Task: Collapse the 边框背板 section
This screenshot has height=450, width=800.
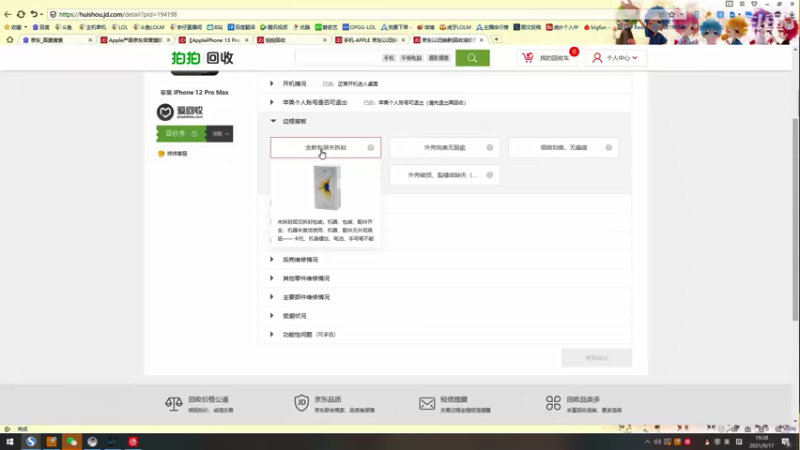Action: 273,121
